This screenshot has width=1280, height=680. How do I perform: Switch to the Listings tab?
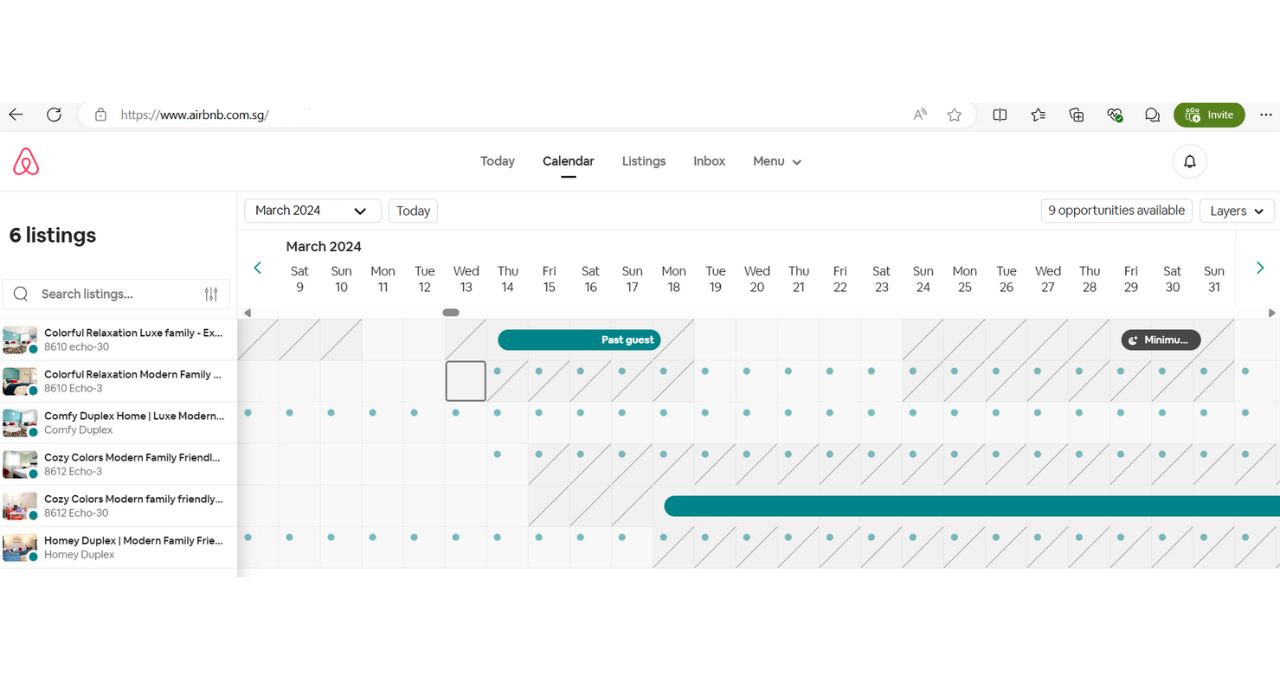coord(644,161)
